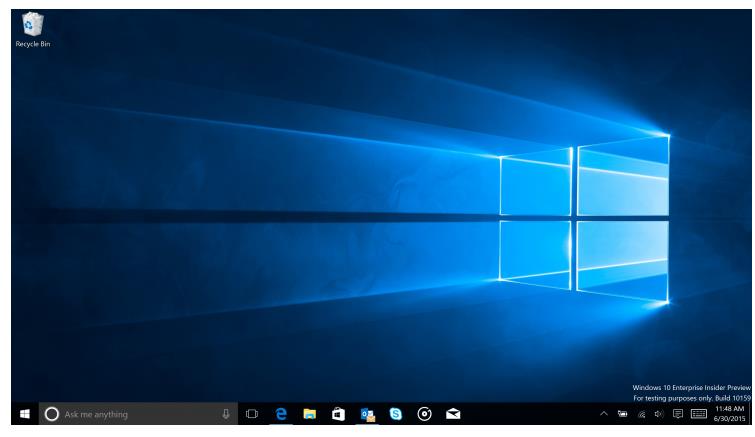This screenshot has width=755, height=437.
Task: Launch Microsoft Edge from the taskbar
Action: (282, 413)
